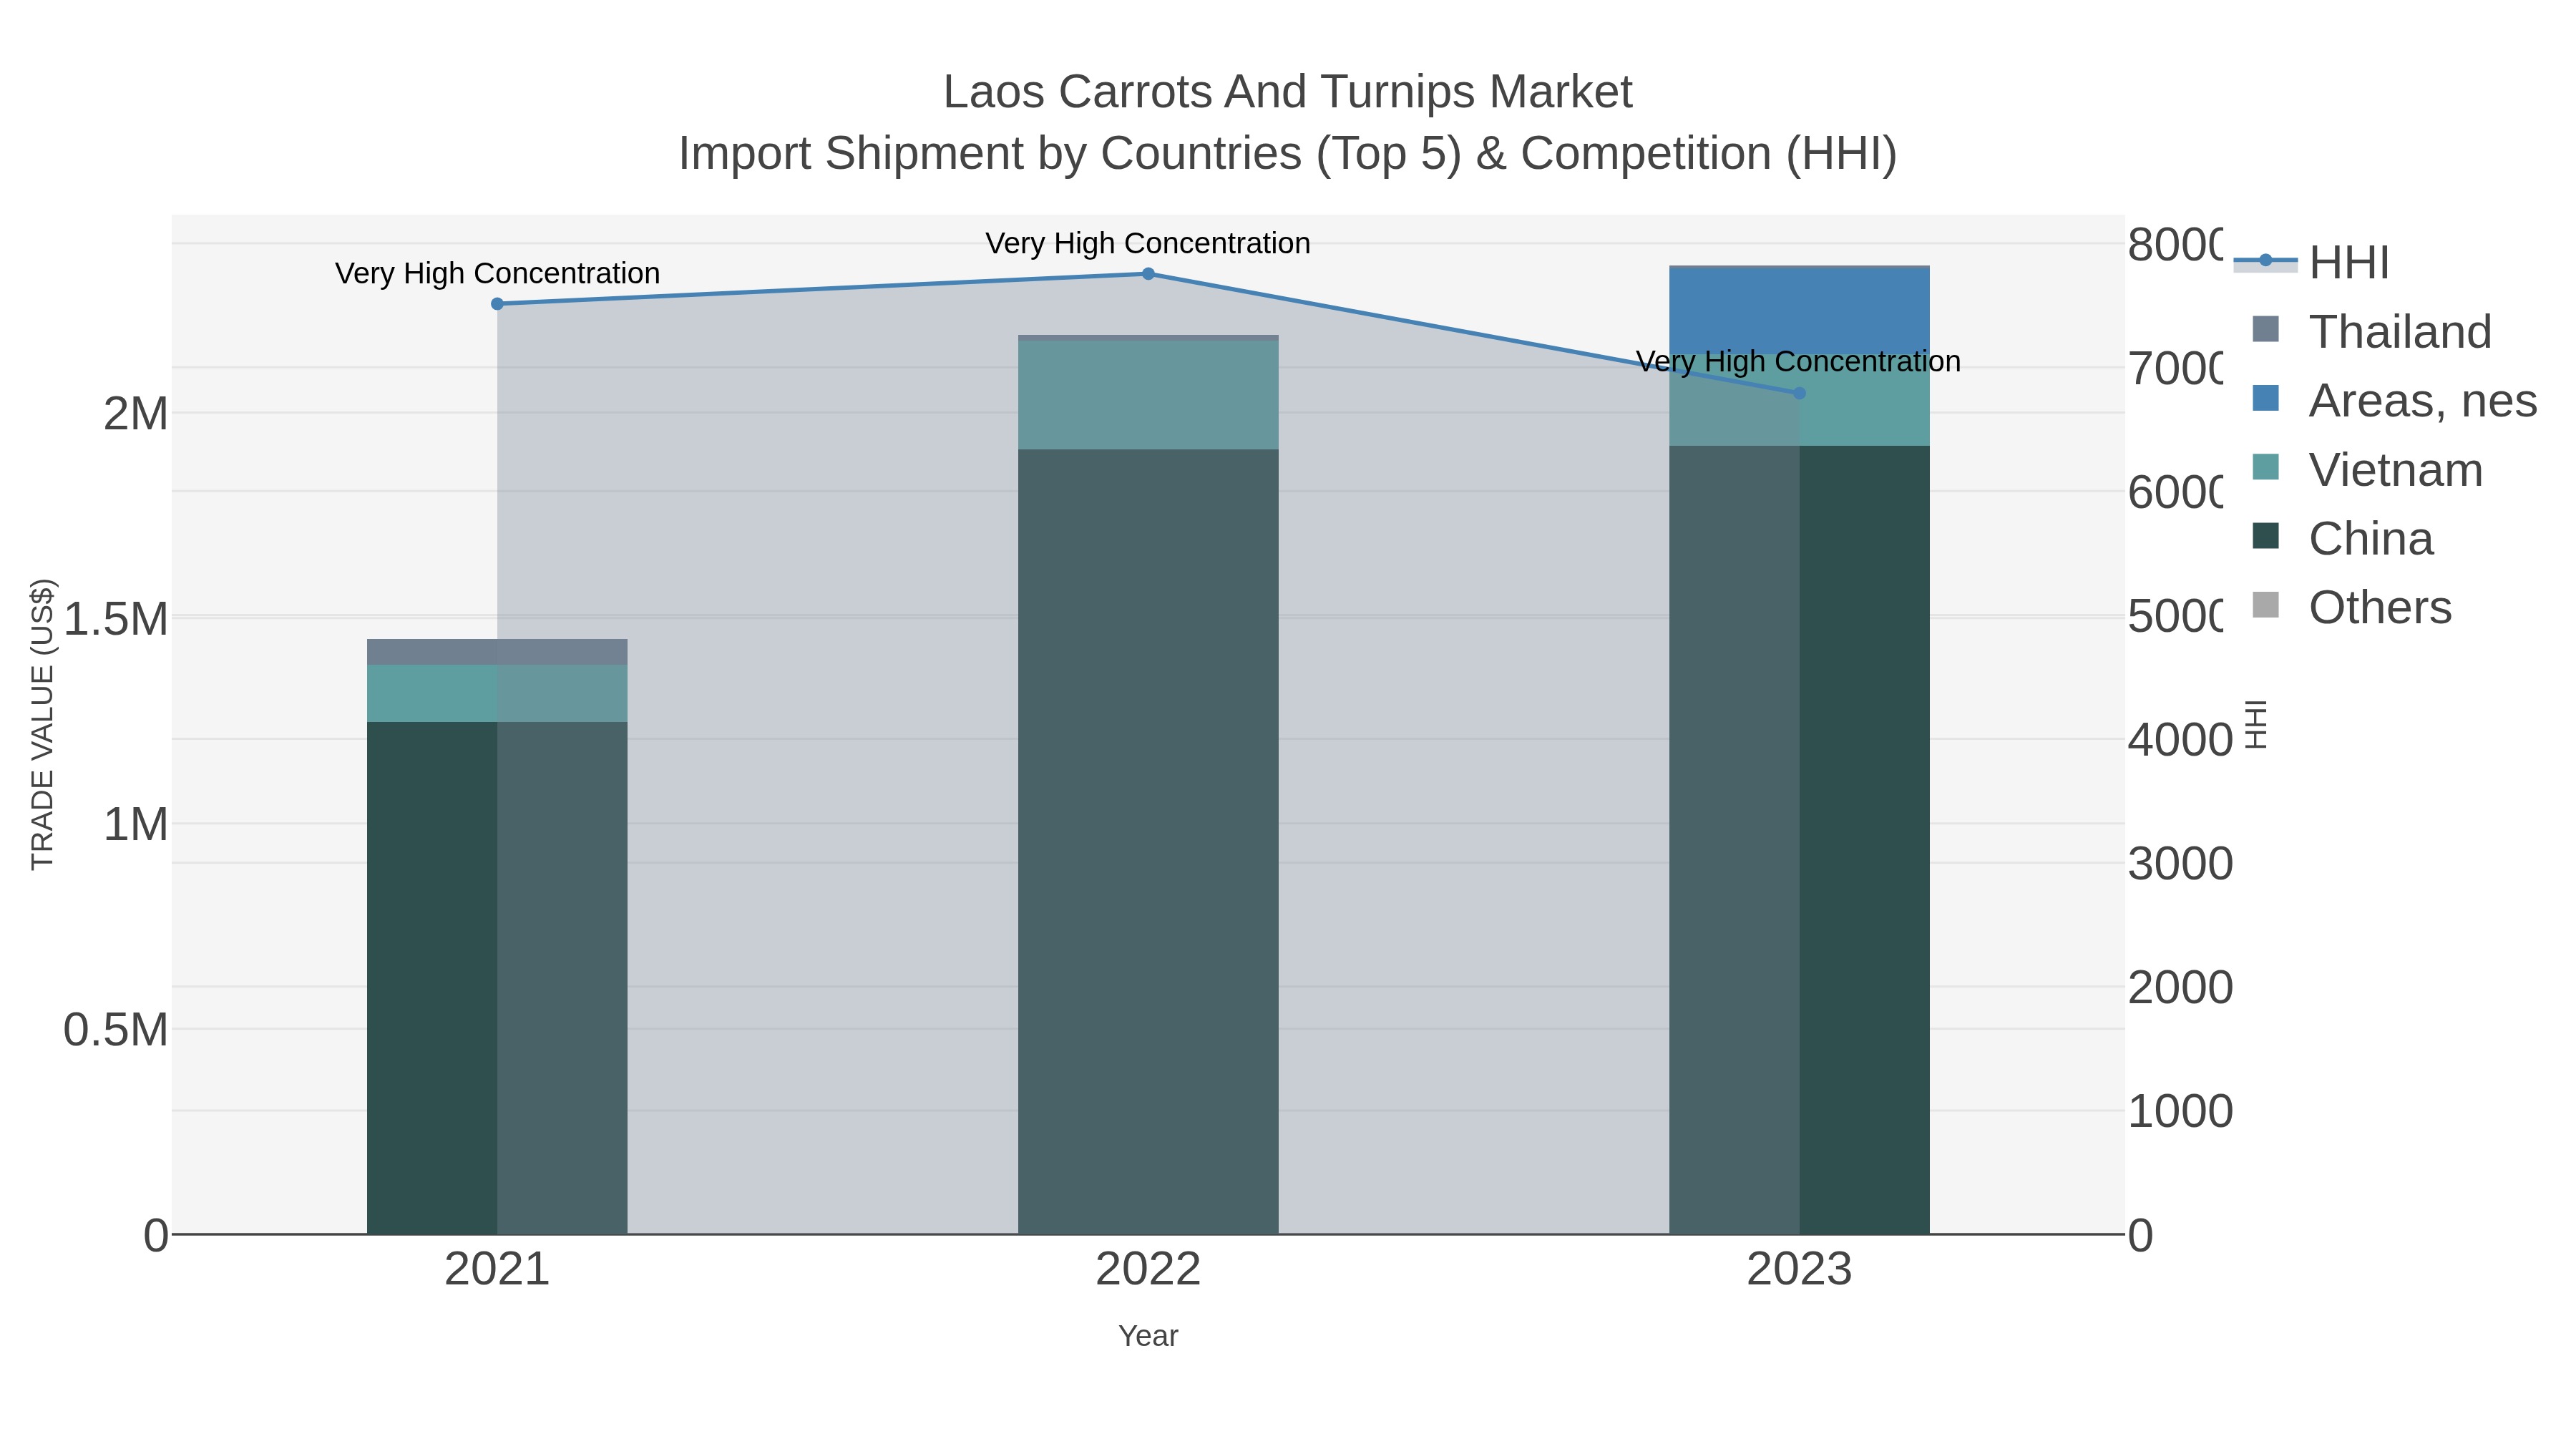Click the 2M left axis tick
This screenshot has width=2576, height=1449.
(x=136, y=414)
